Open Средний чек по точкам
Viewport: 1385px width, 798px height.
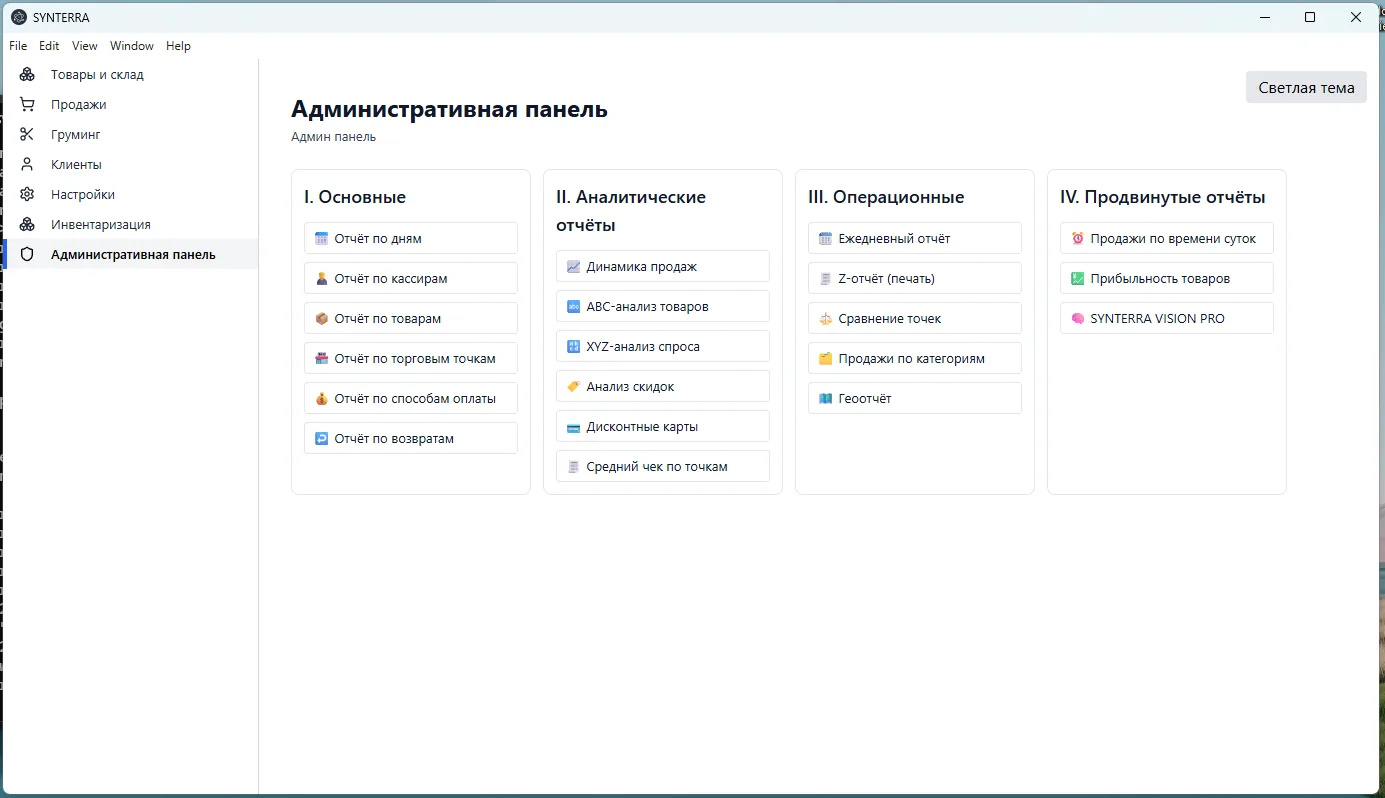[x=663, y=466]
